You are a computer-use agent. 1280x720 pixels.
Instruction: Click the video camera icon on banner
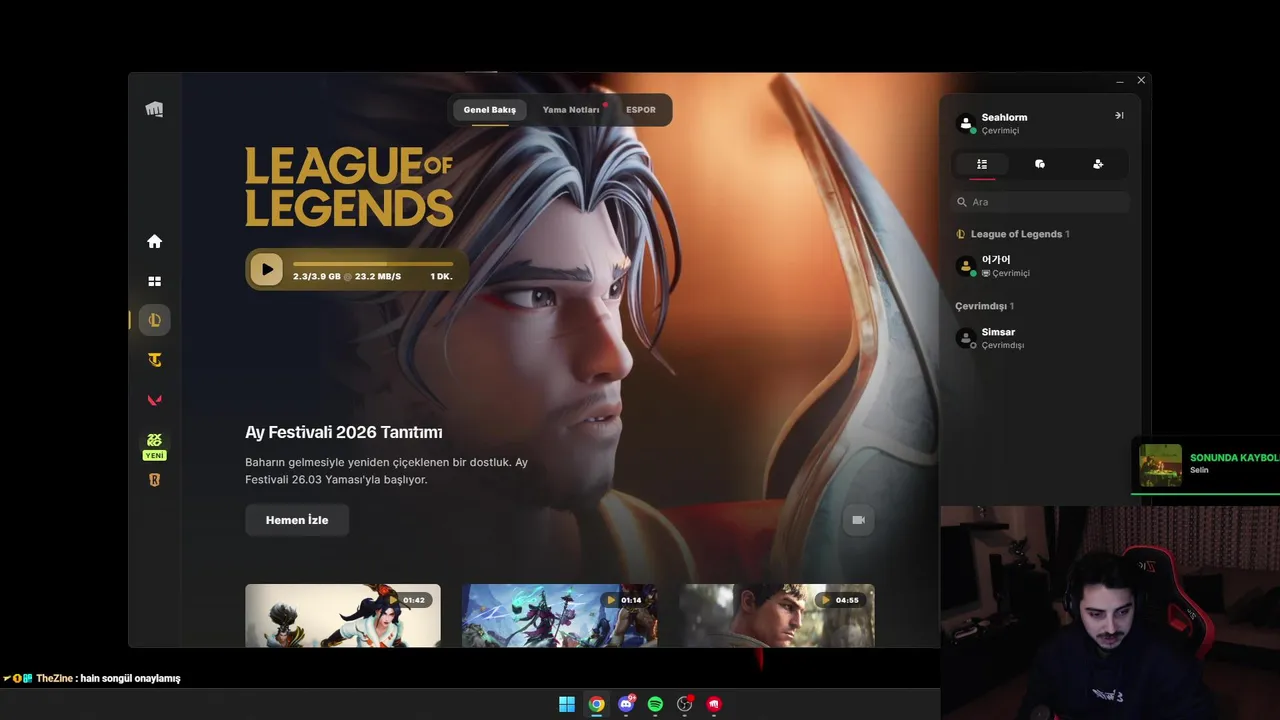[858, 520]
